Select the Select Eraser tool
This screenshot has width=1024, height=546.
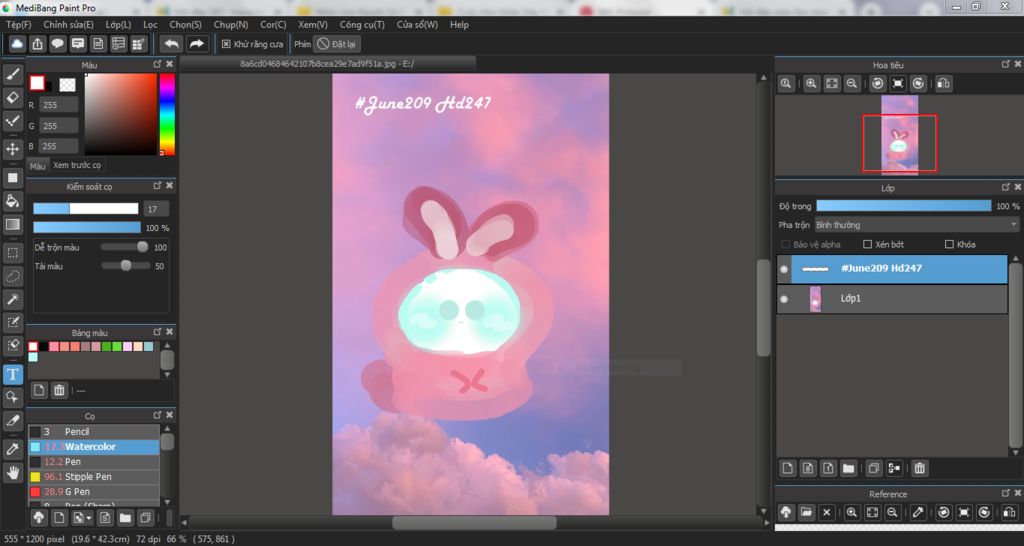pos(12,345)
